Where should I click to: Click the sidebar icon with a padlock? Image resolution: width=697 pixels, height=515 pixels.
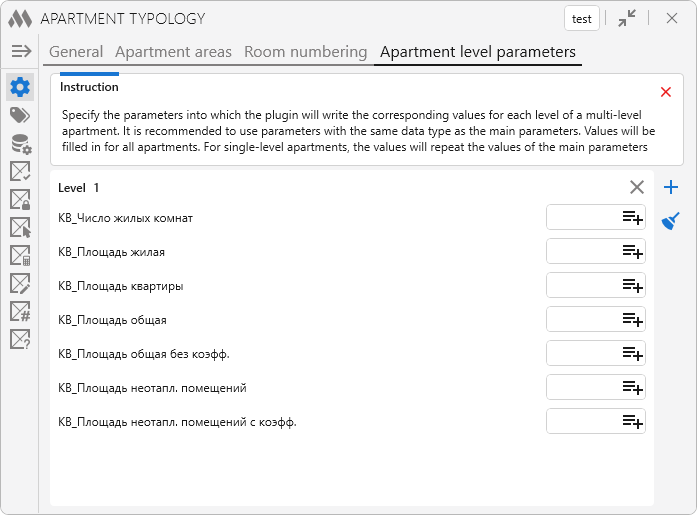(x=20, y=200)
